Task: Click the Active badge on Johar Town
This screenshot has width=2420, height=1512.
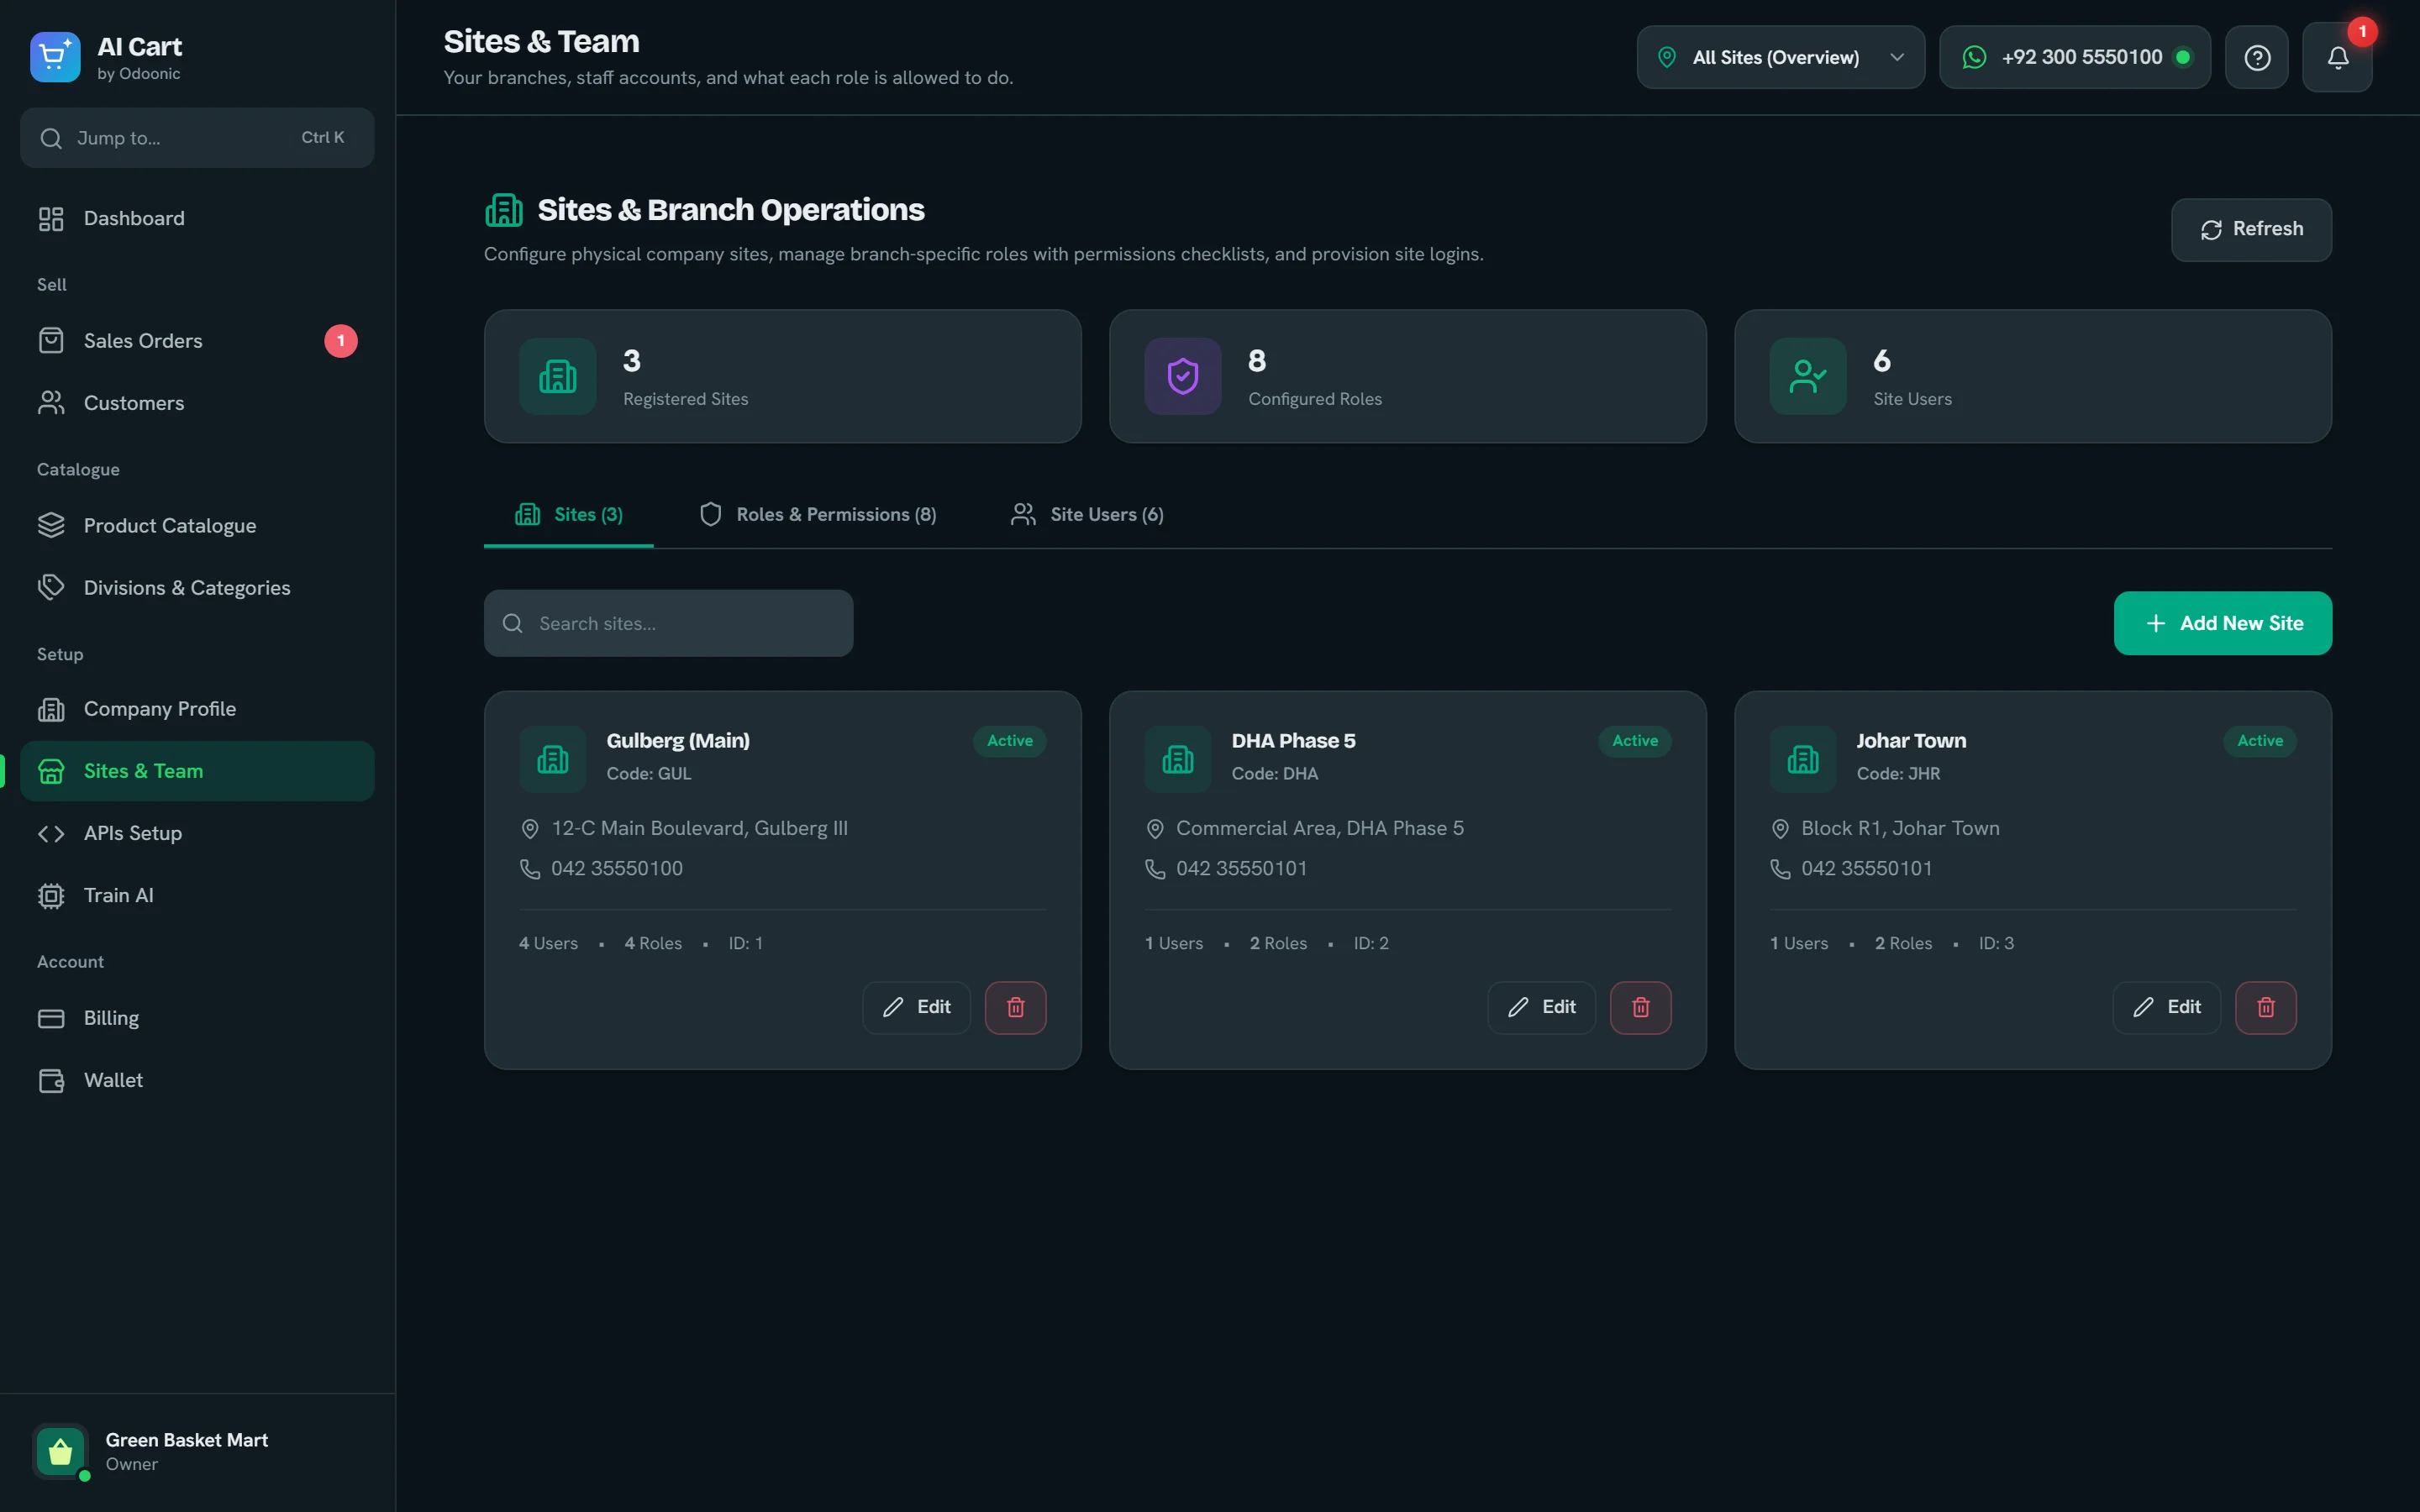Action: tap(2259, 741)
